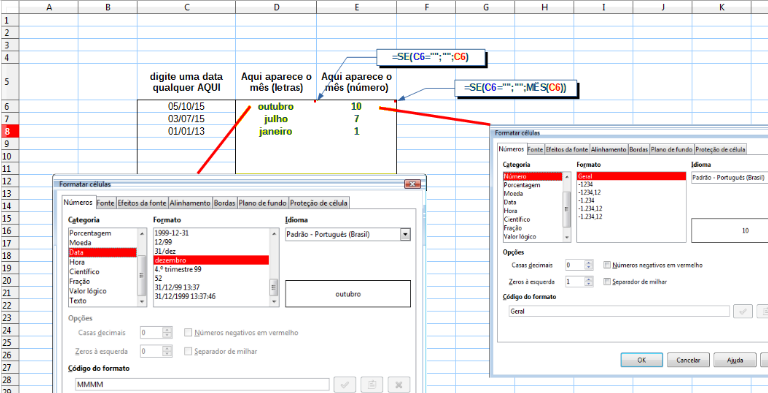Select Moeda category in the Geral dialog
768x393 pixels.
pos(532,194)
